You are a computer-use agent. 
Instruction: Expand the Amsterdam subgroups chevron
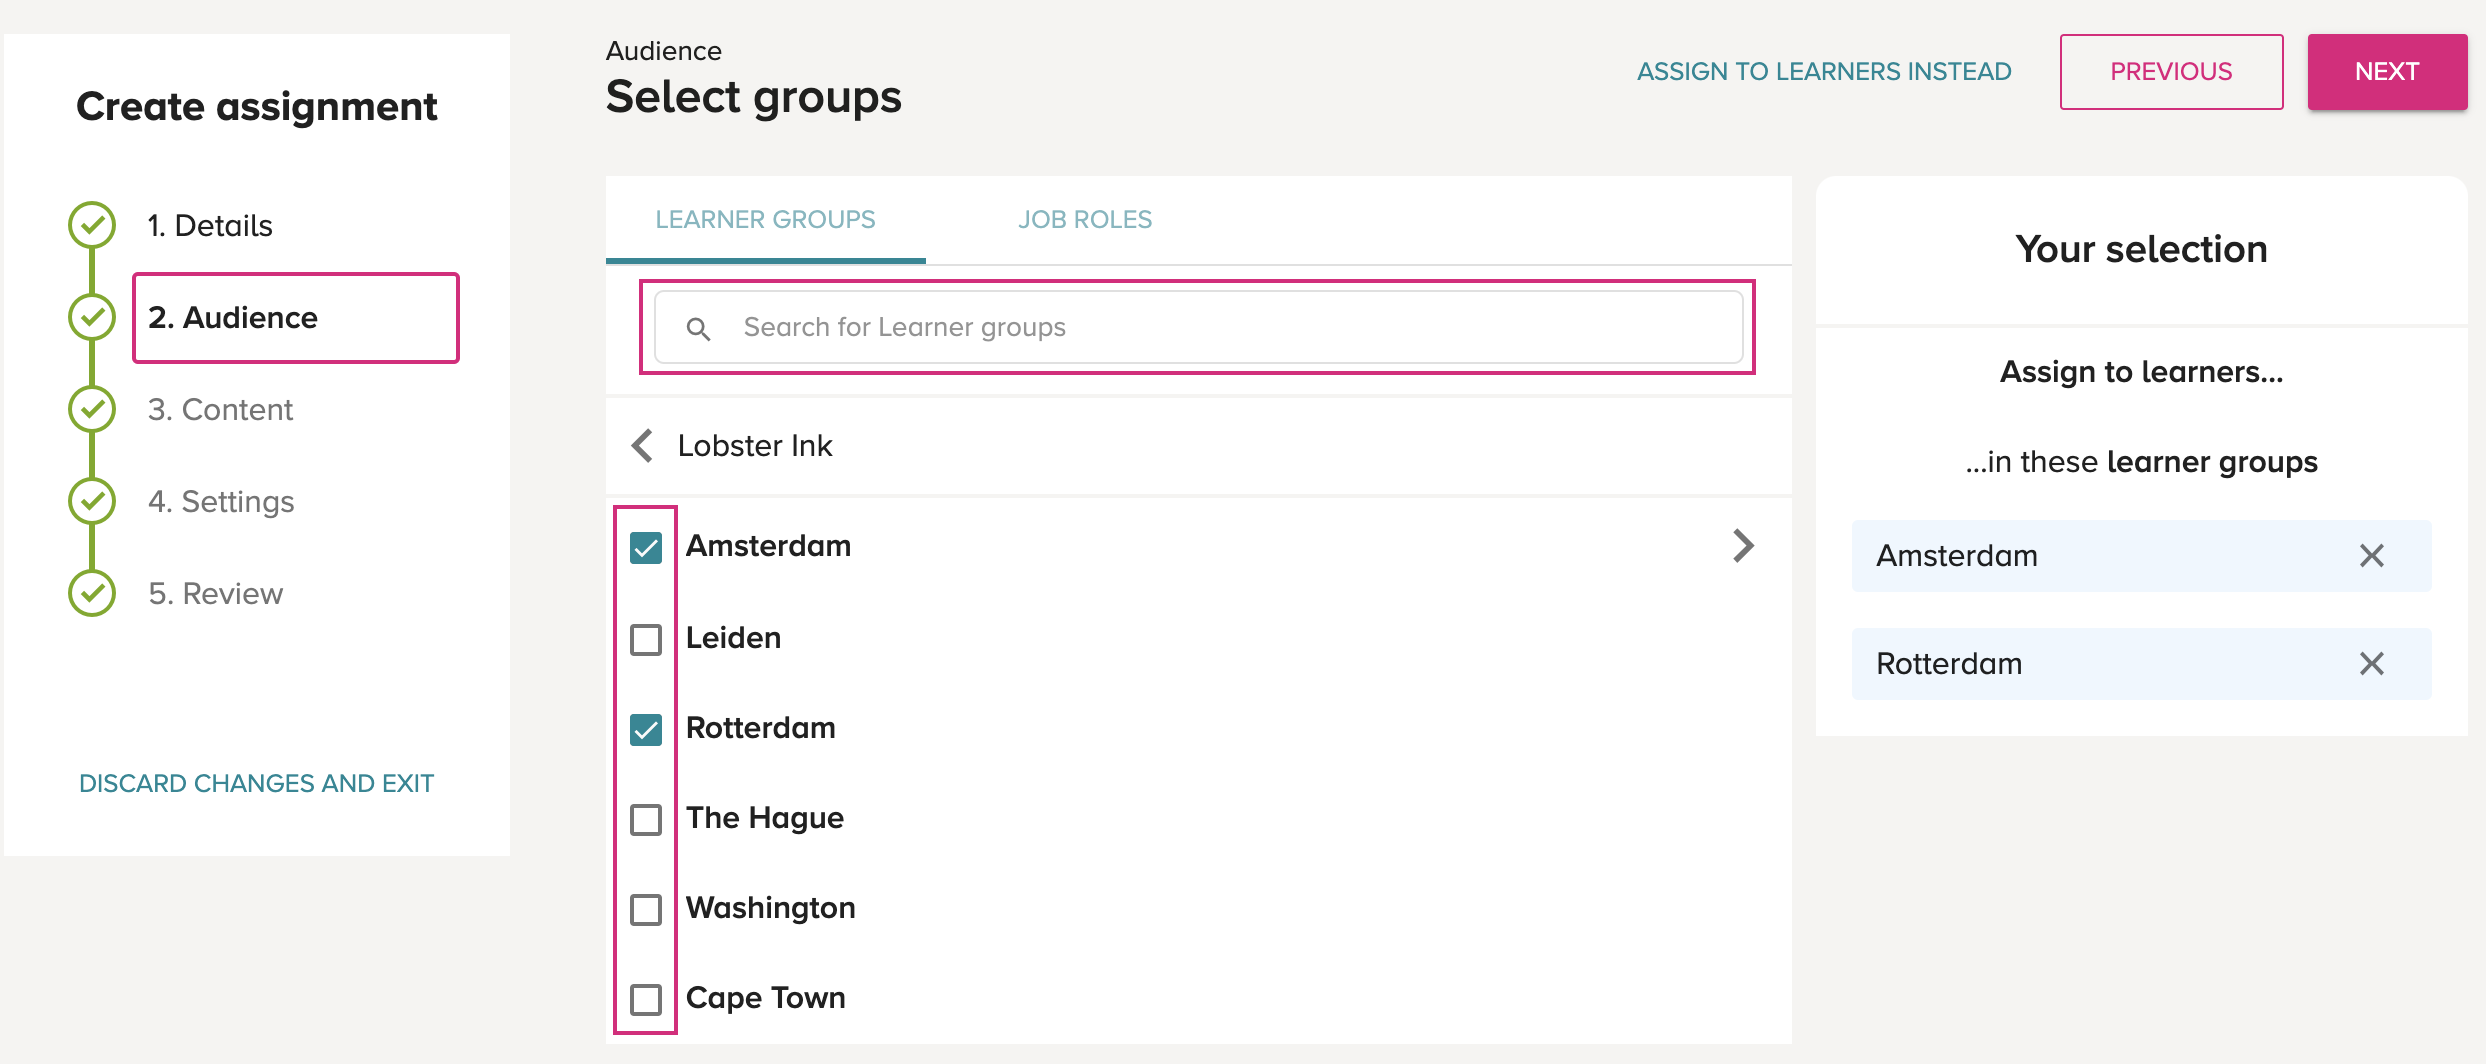pos(1743,546)
